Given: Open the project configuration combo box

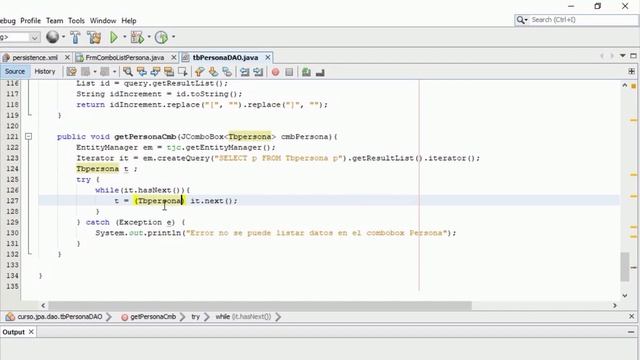Looking at the screenshot, I should (x=20, y=37).
